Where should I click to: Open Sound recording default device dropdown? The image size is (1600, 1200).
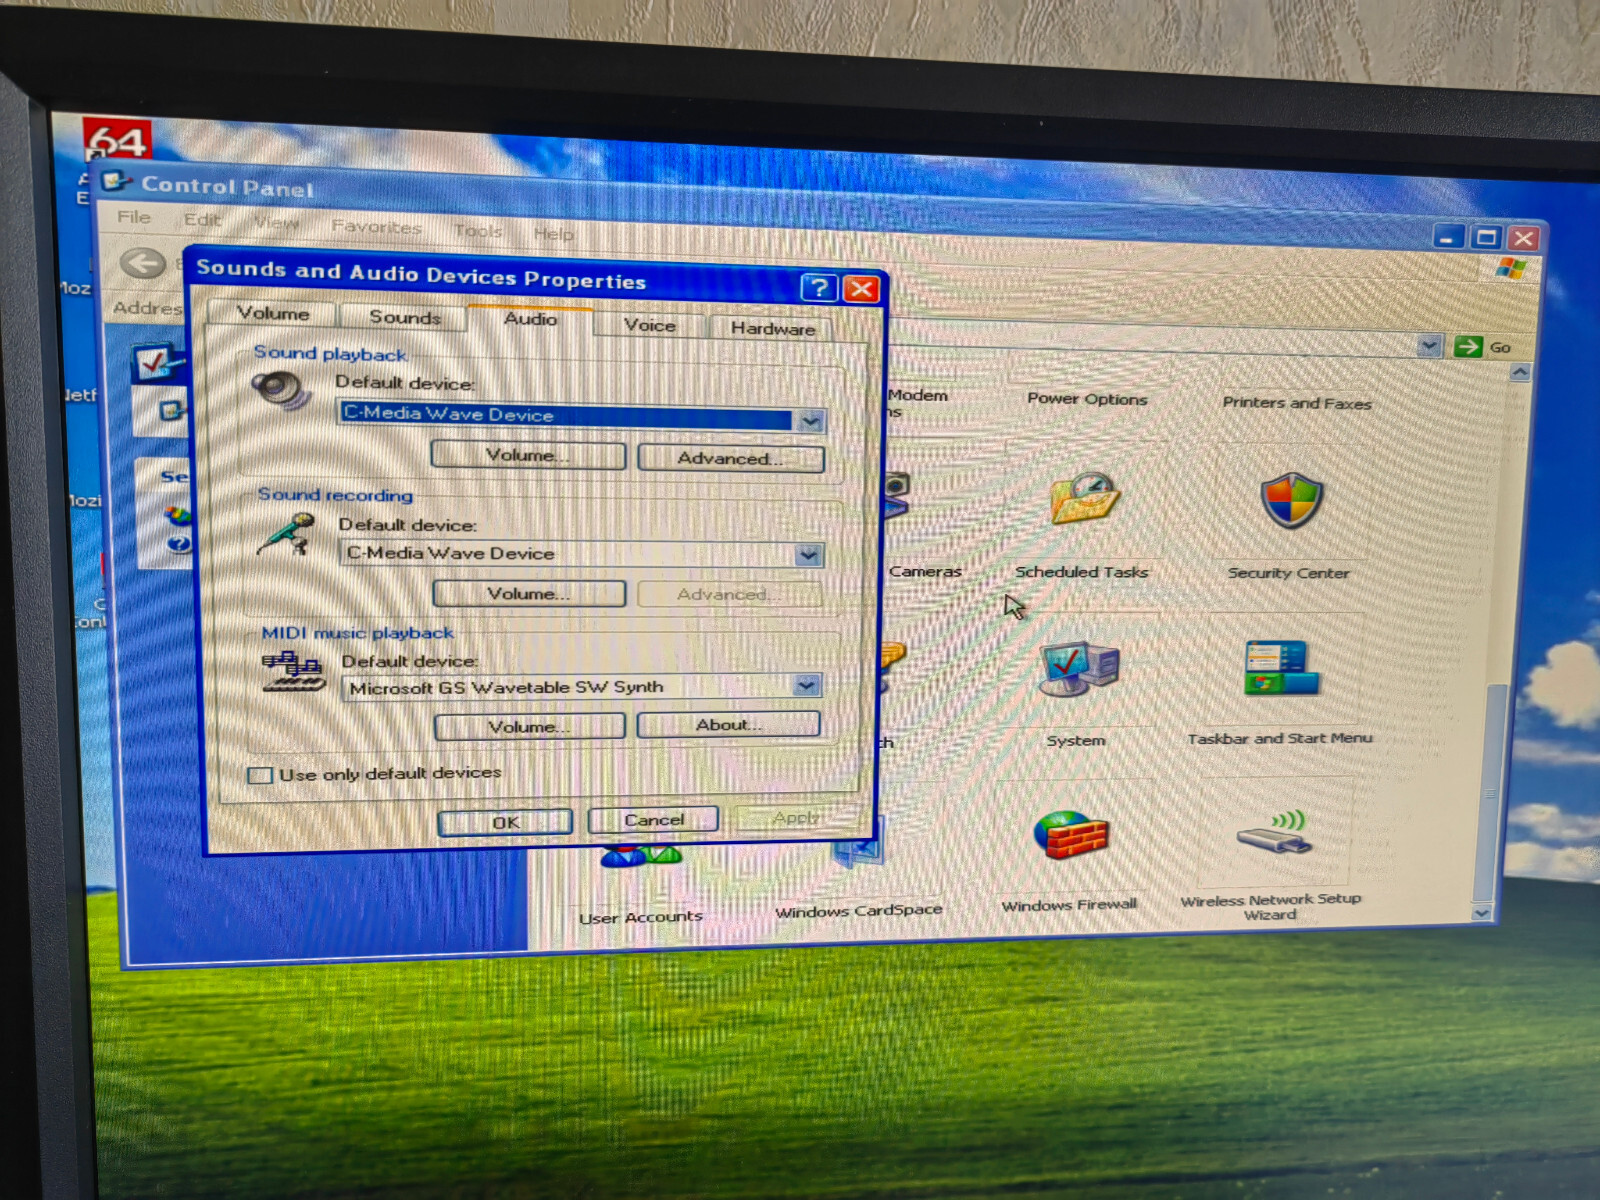coord(809,555)
